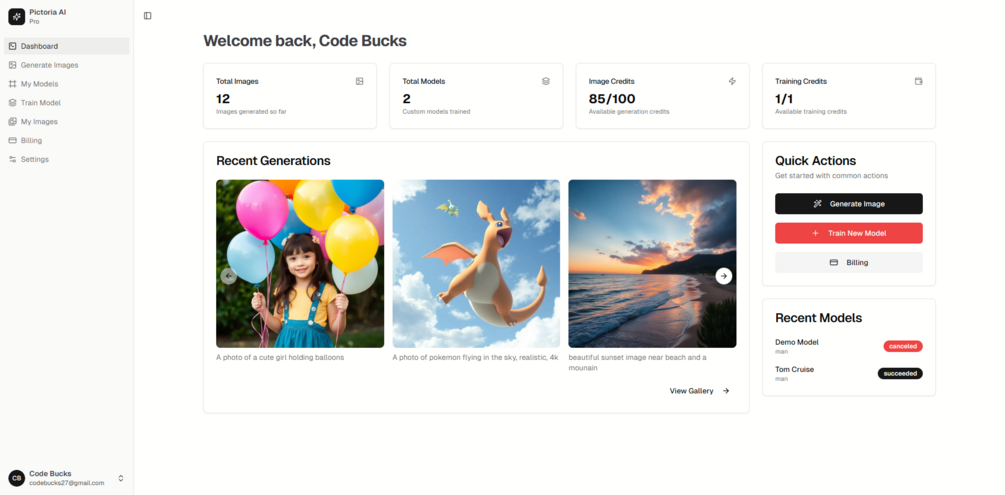The width and height of the screenshot is (1005, 495).
Task: Click the Total Images card icon
Action: [x=360, y=81]
